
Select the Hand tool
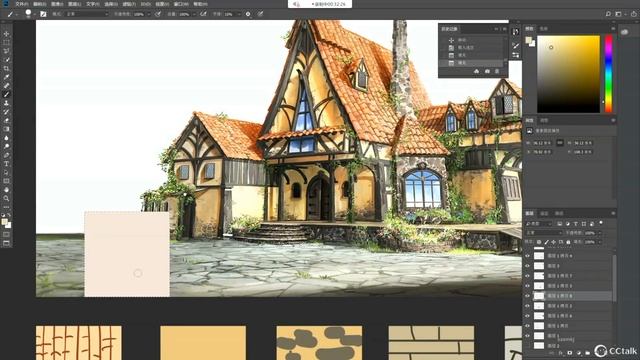6,190
